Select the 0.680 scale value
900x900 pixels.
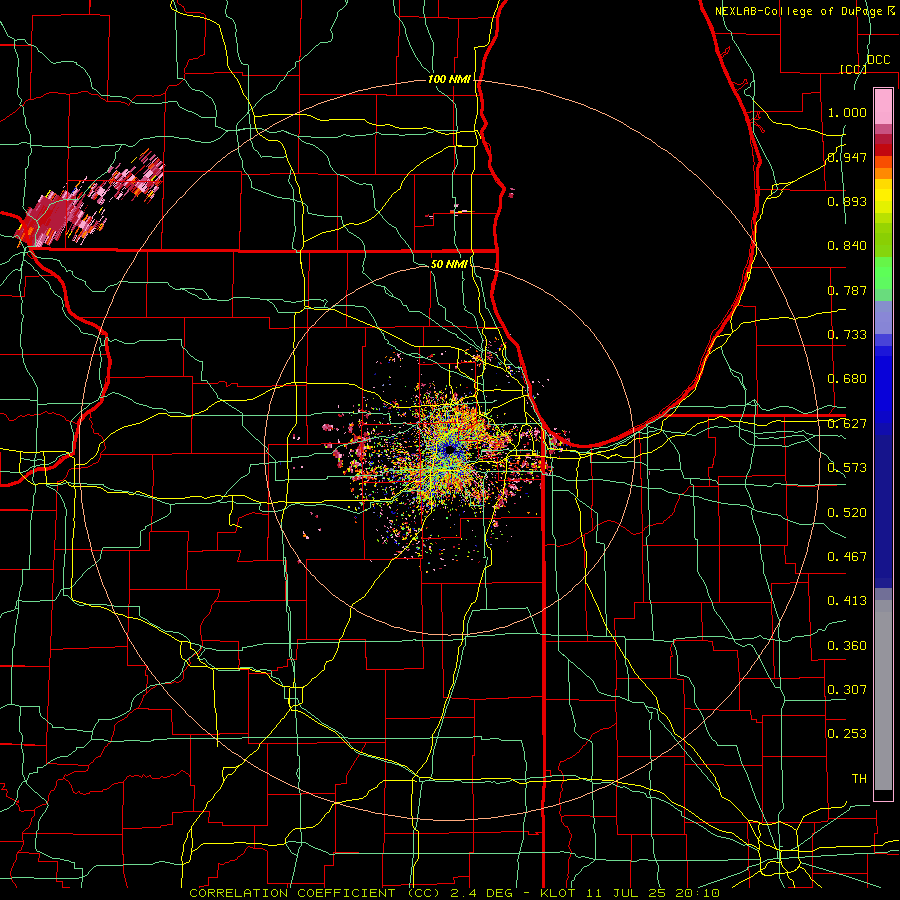(x=847, y=379)
